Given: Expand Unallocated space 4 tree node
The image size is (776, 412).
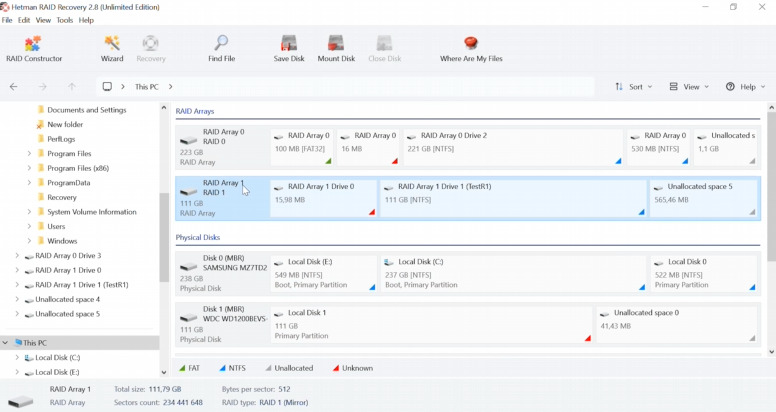Looking at the screenshot, I should tap(17, 299).
